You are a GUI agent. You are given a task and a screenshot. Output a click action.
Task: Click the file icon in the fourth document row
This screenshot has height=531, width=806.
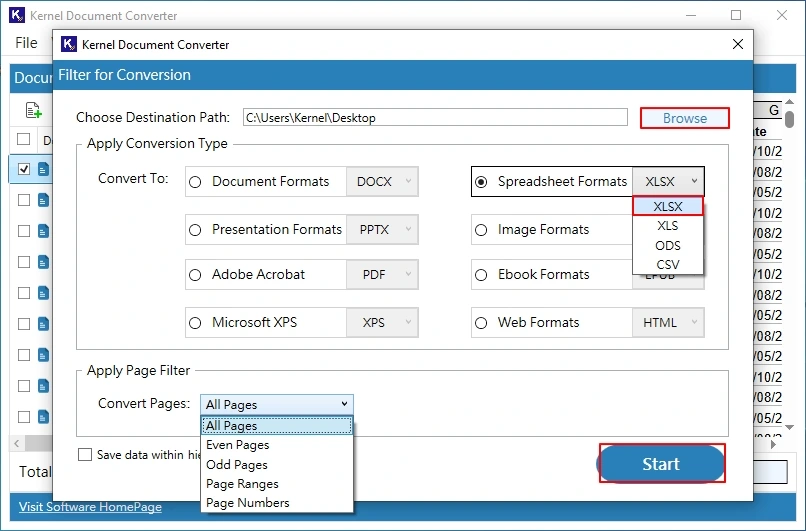coord(44,262)
